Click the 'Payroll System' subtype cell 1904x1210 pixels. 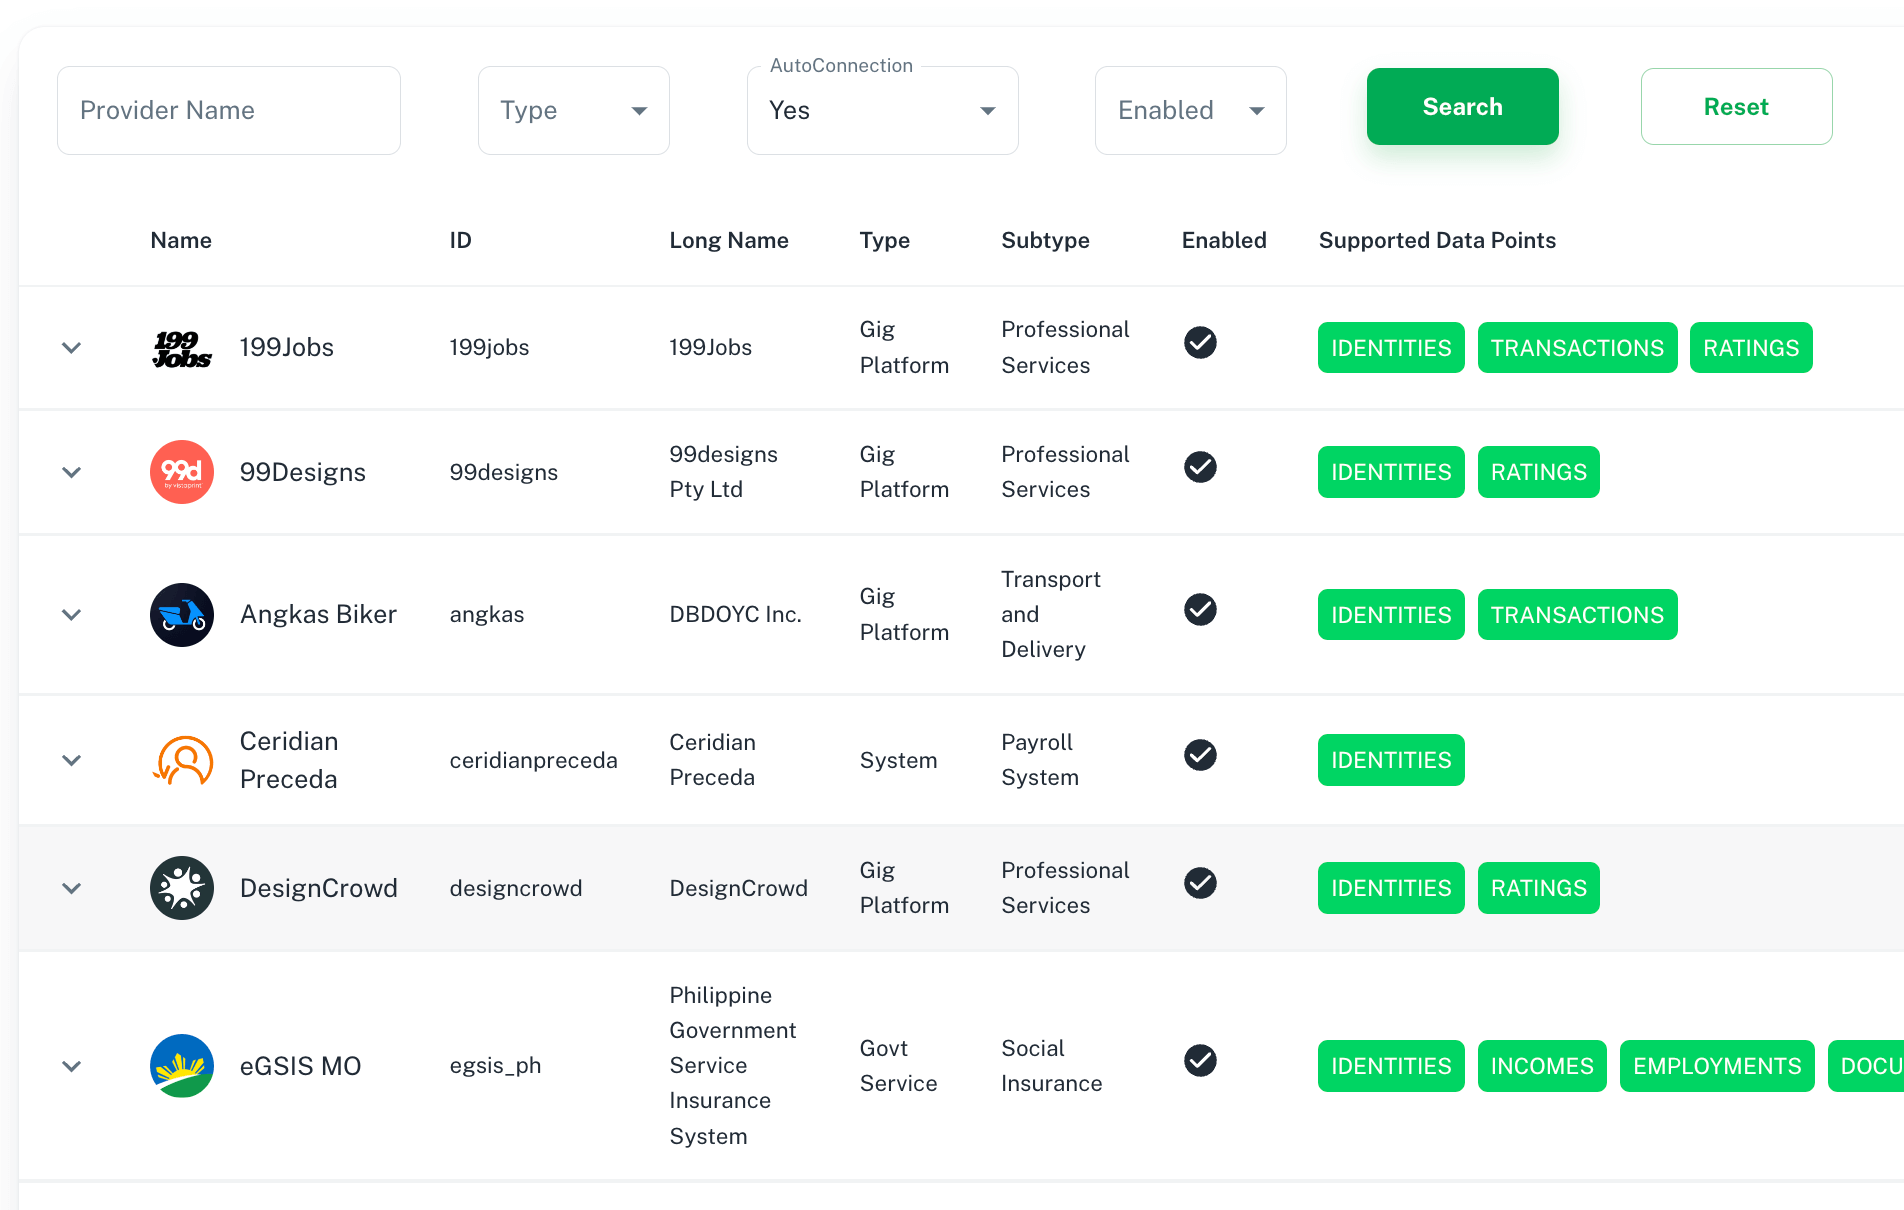[1040, 760]
